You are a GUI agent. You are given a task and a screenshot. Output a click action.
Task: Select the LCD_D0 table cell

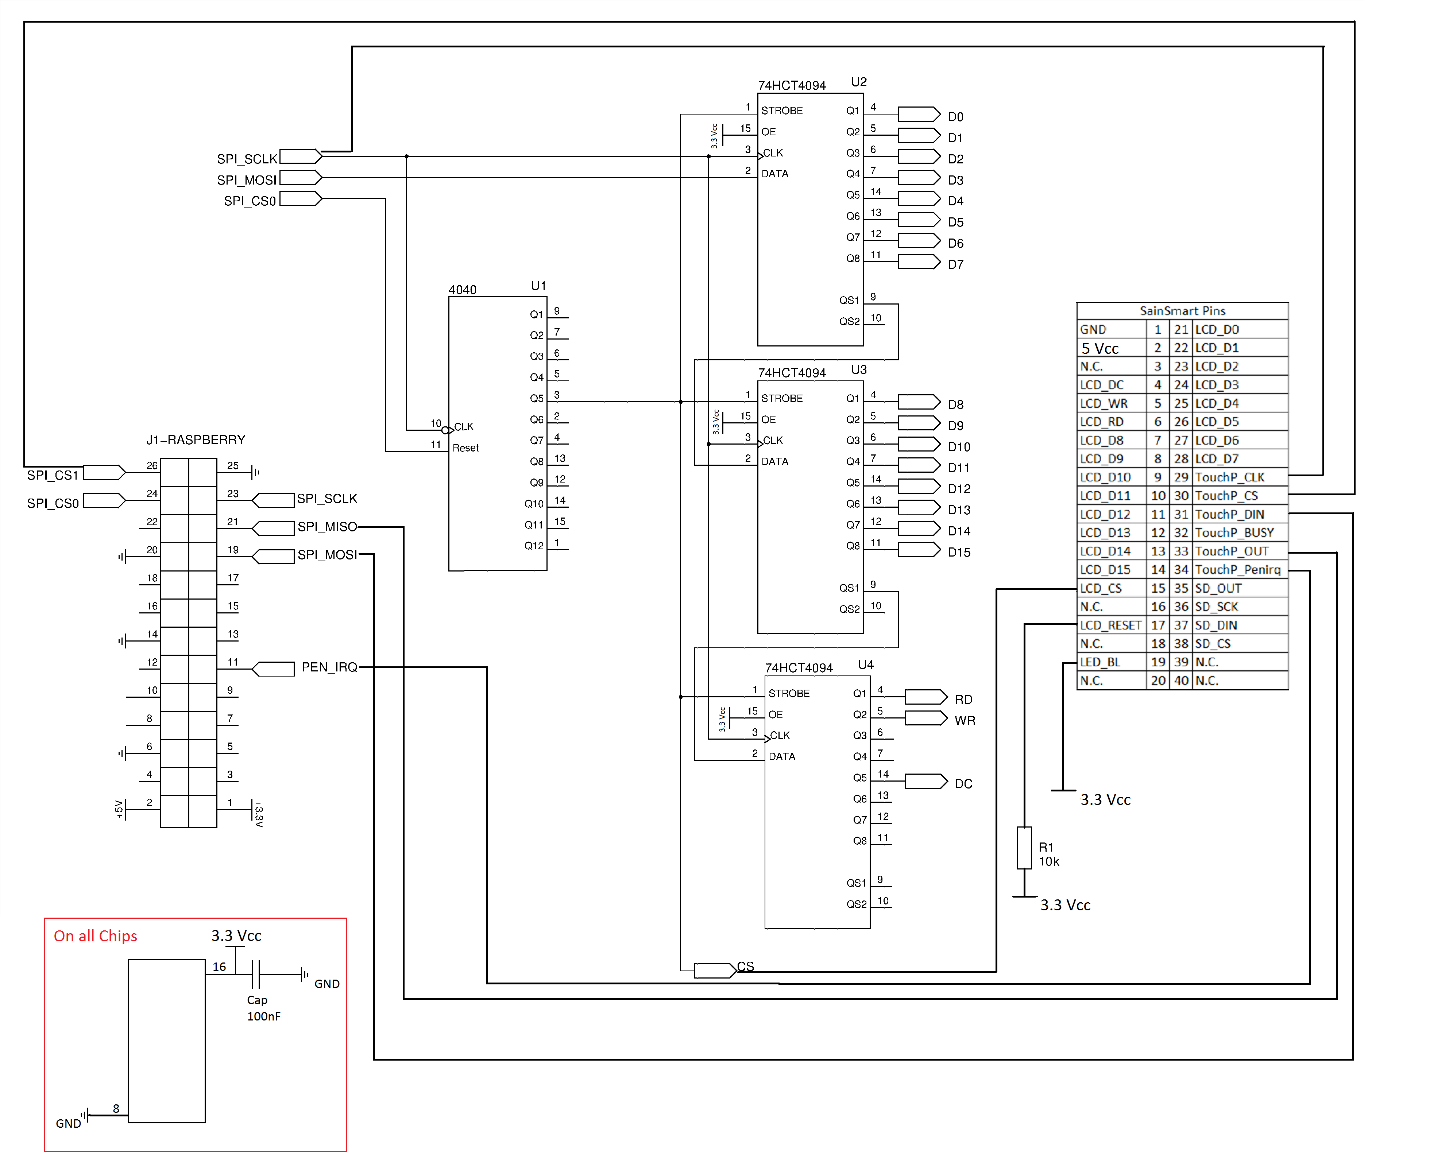[x=1240, y=330]
